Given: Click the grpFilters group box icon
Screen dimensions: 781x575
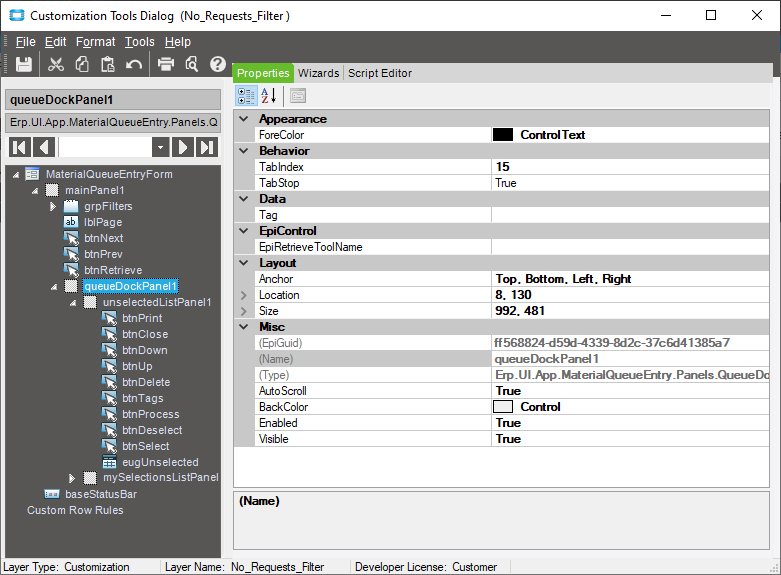Looking at the screenshot, I should 71,206.
